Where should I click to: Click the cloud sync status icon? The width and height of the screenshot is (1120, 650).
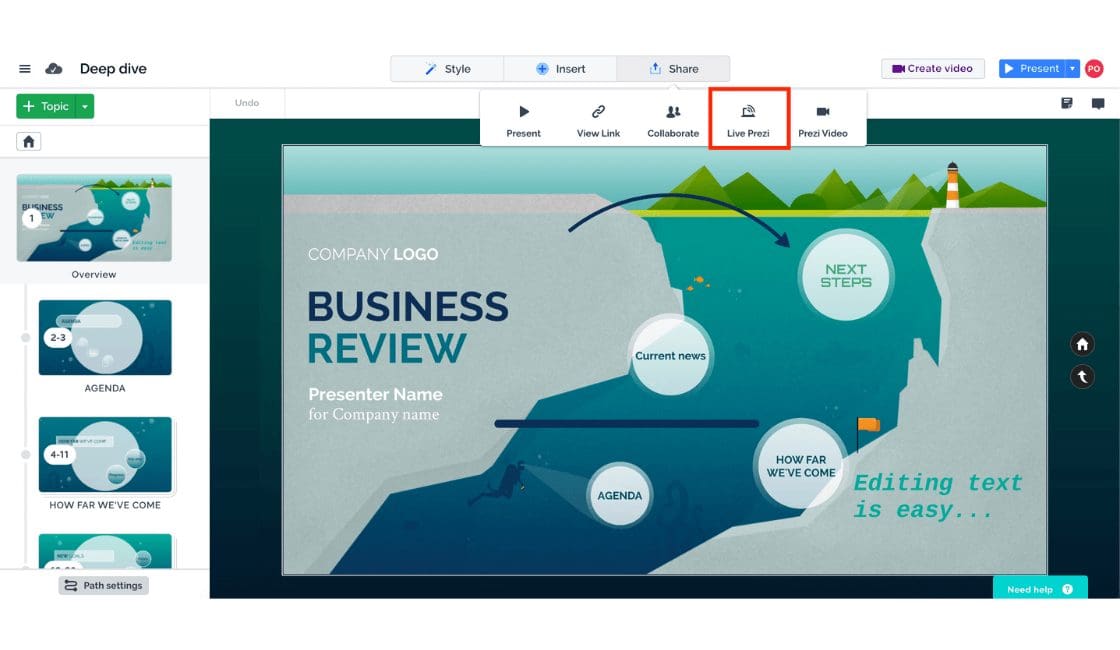point(54,69)
